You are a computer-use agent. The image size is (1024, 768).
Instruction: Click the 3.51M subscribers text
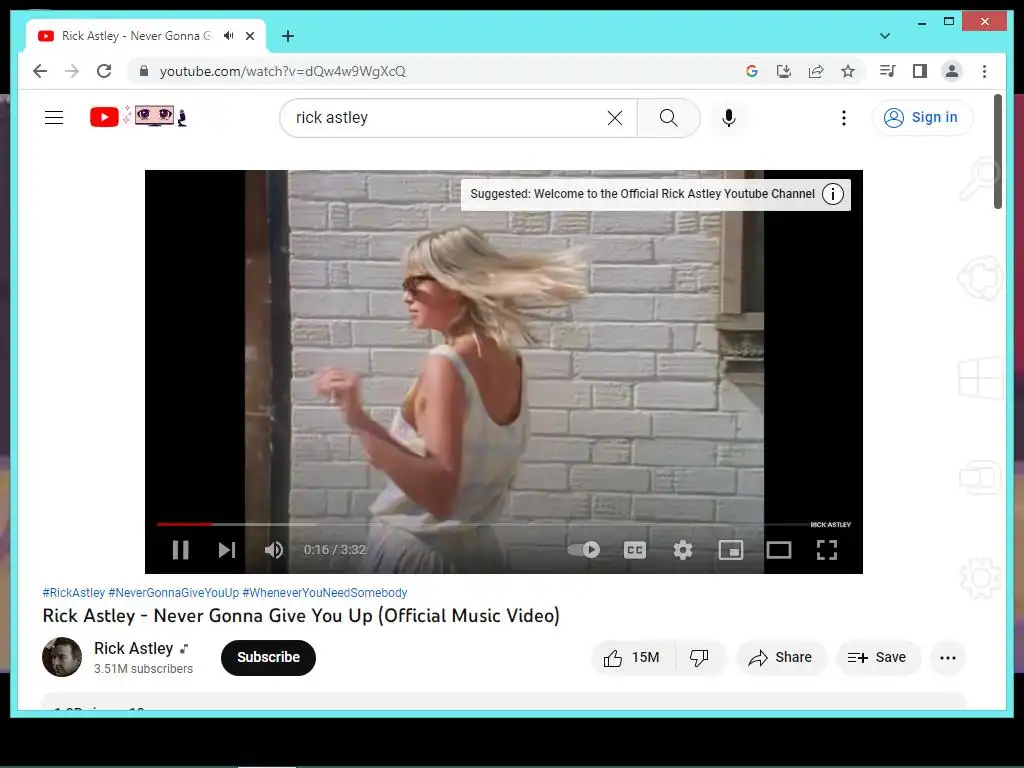(143, 669)
